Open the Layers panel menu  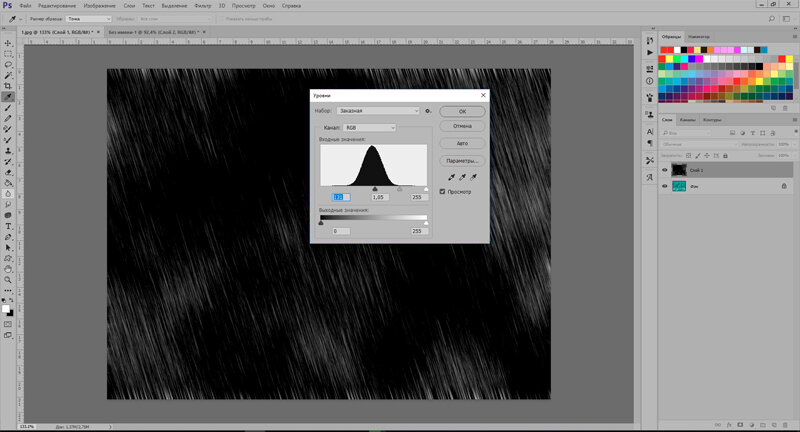[x=794, y=120]
